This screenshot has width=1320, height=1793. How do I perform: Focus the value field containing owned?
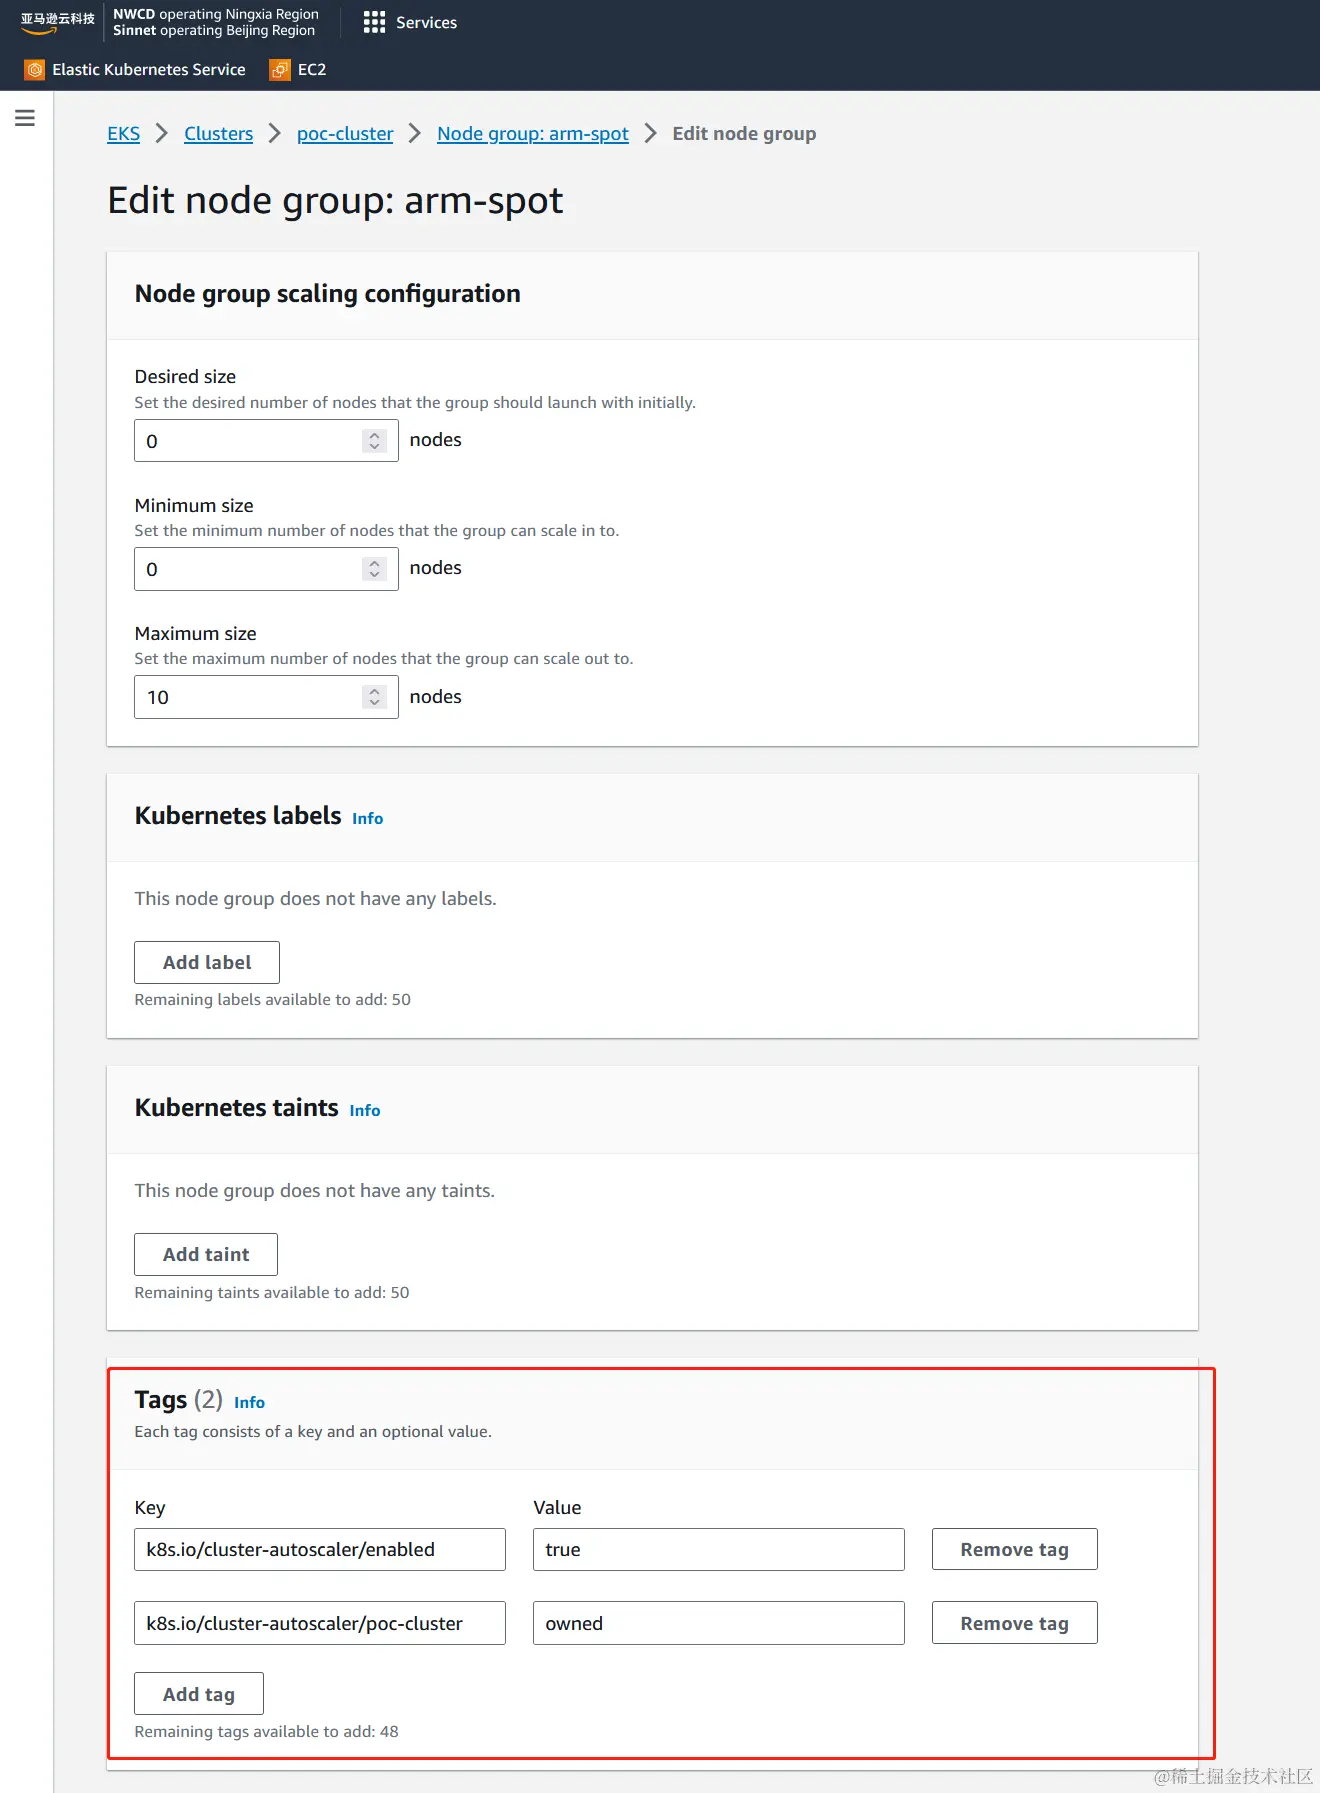(719, 1623)
